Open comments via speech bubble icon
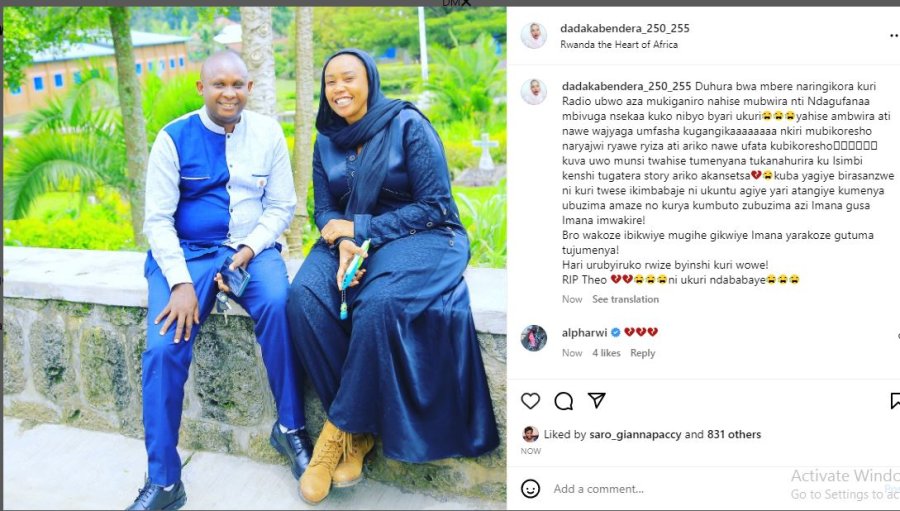900x511 pixels. pyautogui.click(x=564, y=401)
